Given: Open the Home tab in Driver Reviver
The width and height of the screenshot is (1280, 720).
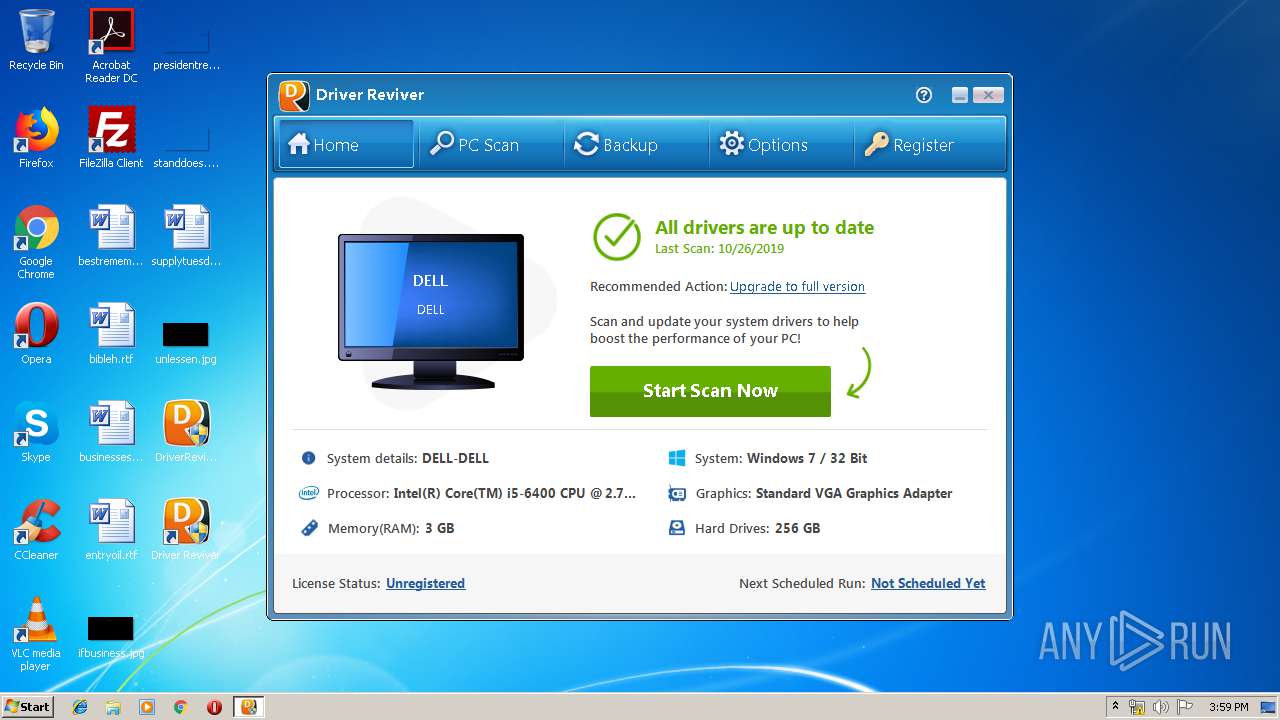Looking at the screenshot, I should click(345, 144).
